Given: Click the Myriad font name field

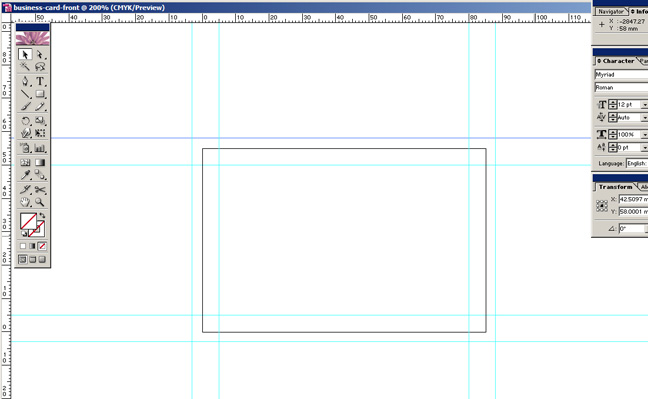Looking at the screenshot, I should point(621,74).
